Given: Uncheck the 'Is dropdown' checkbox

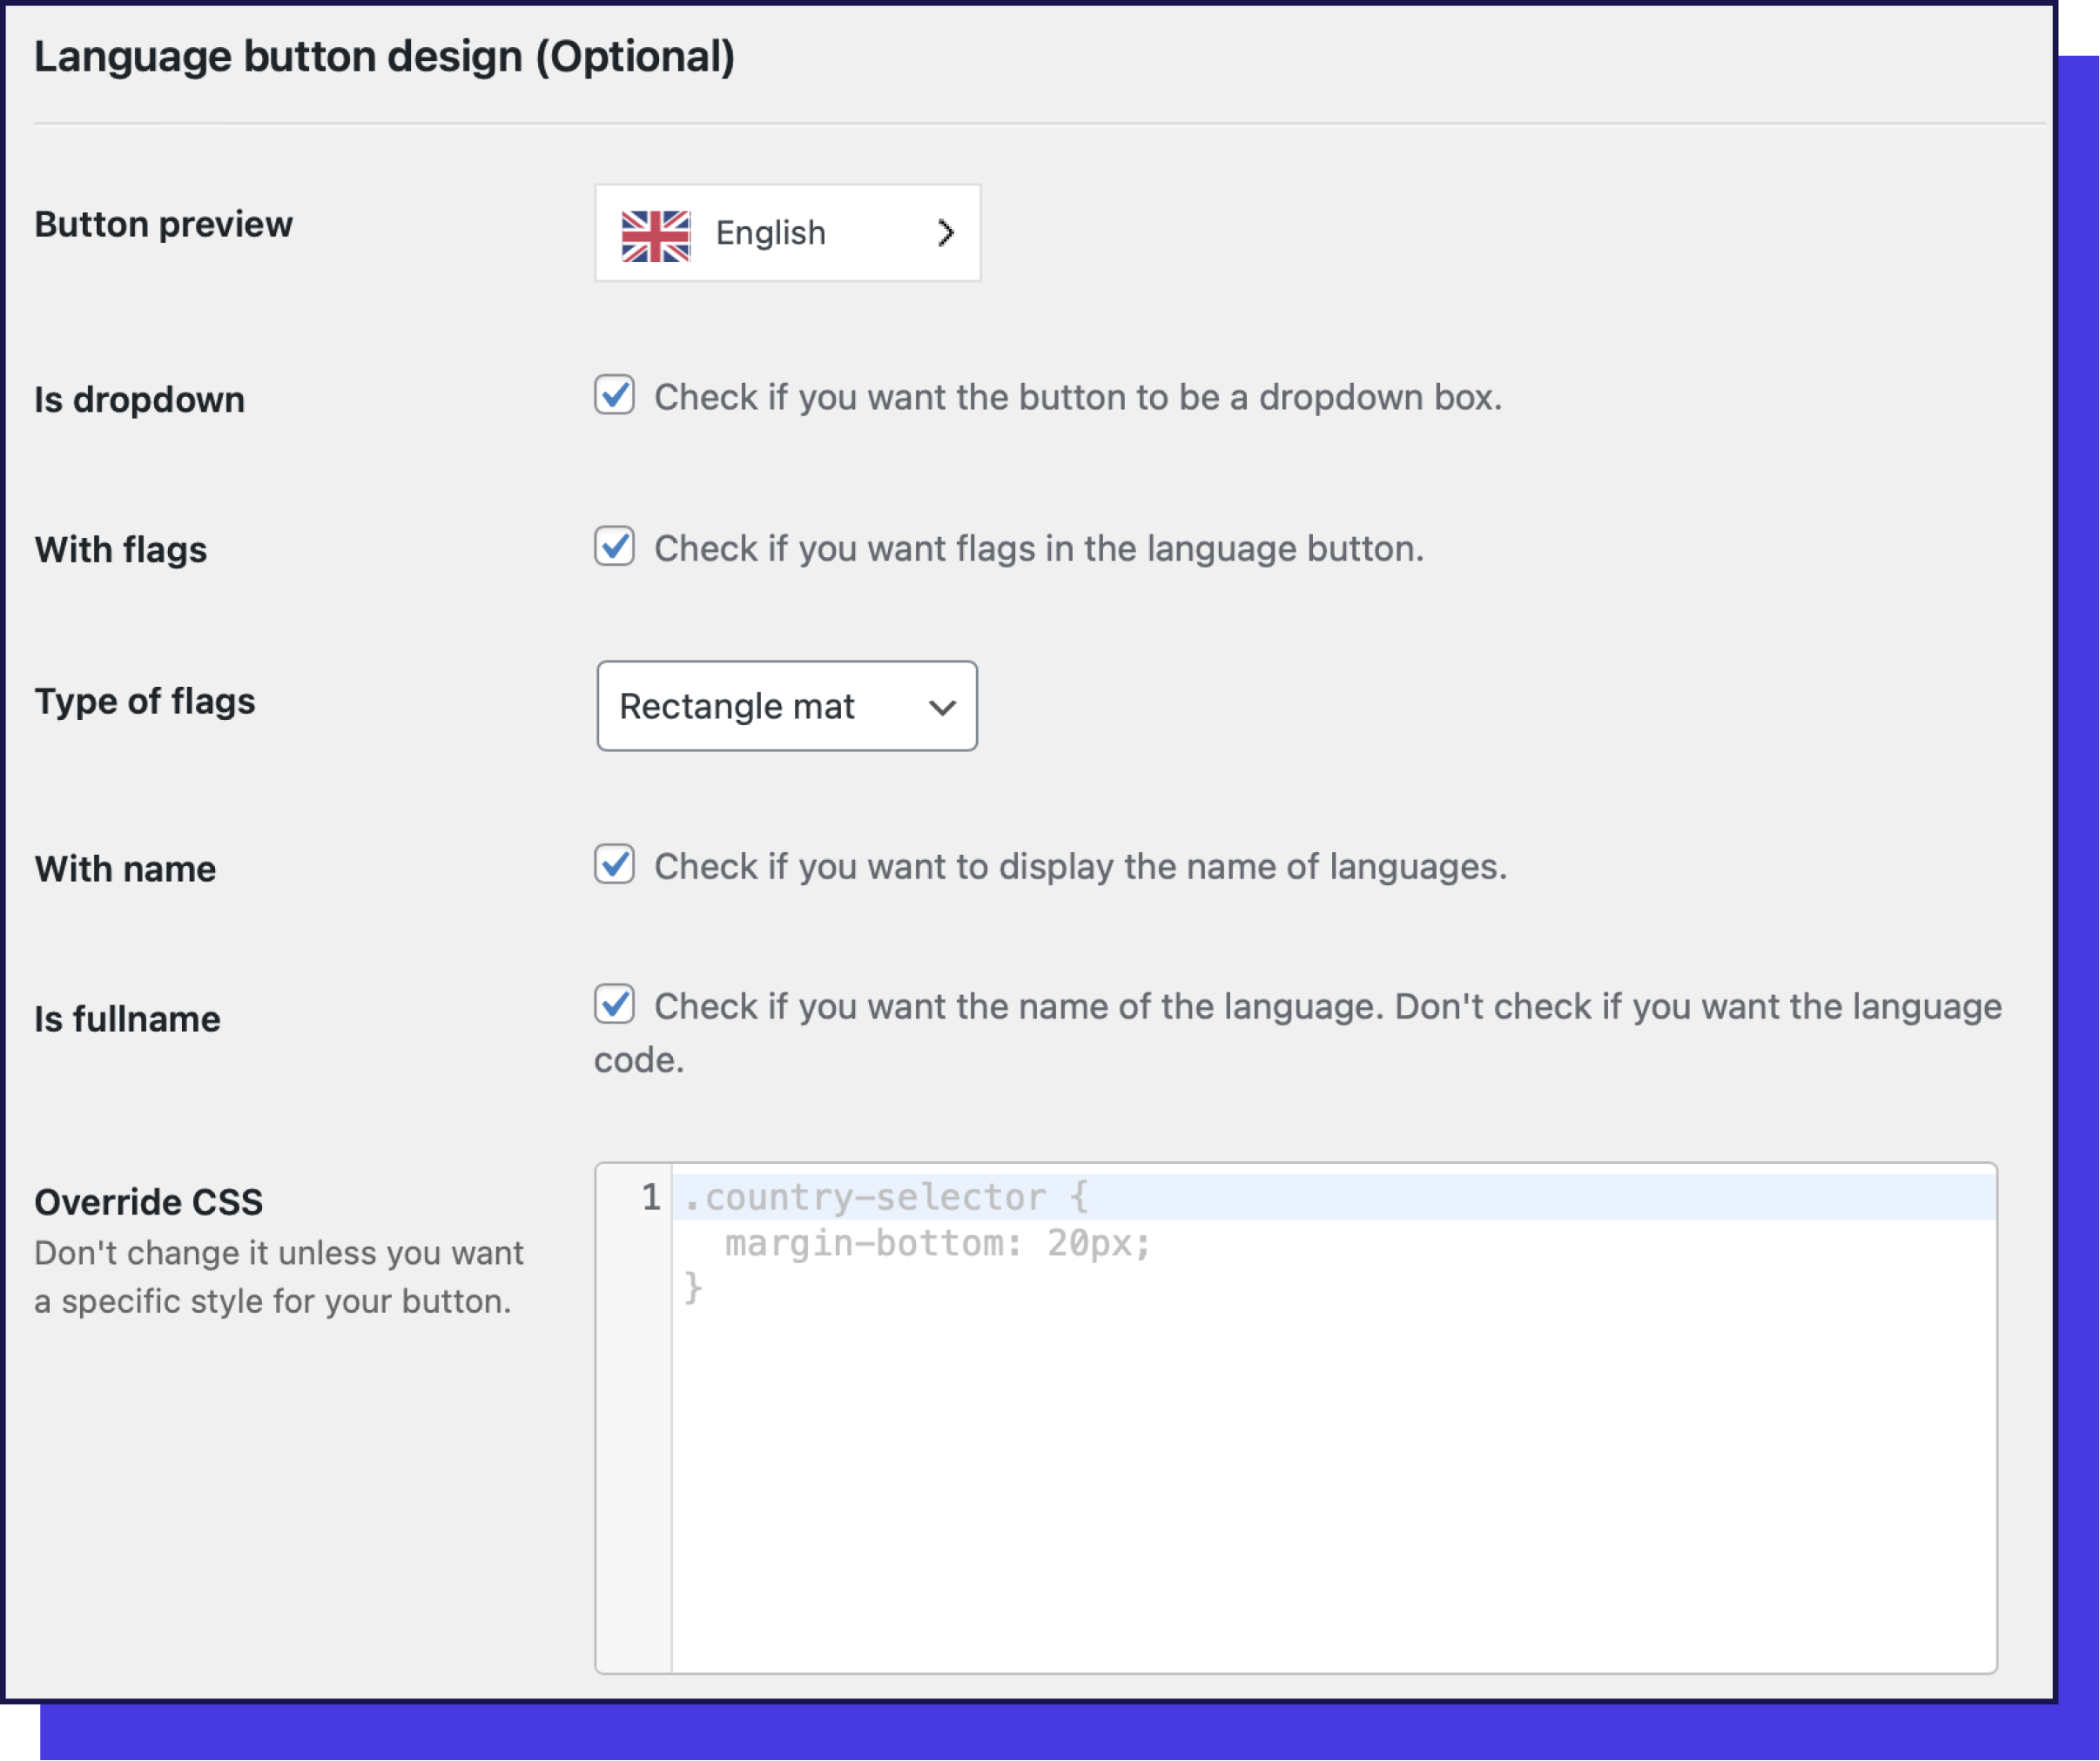Looking at the screenshot, I should pos(614,396).
